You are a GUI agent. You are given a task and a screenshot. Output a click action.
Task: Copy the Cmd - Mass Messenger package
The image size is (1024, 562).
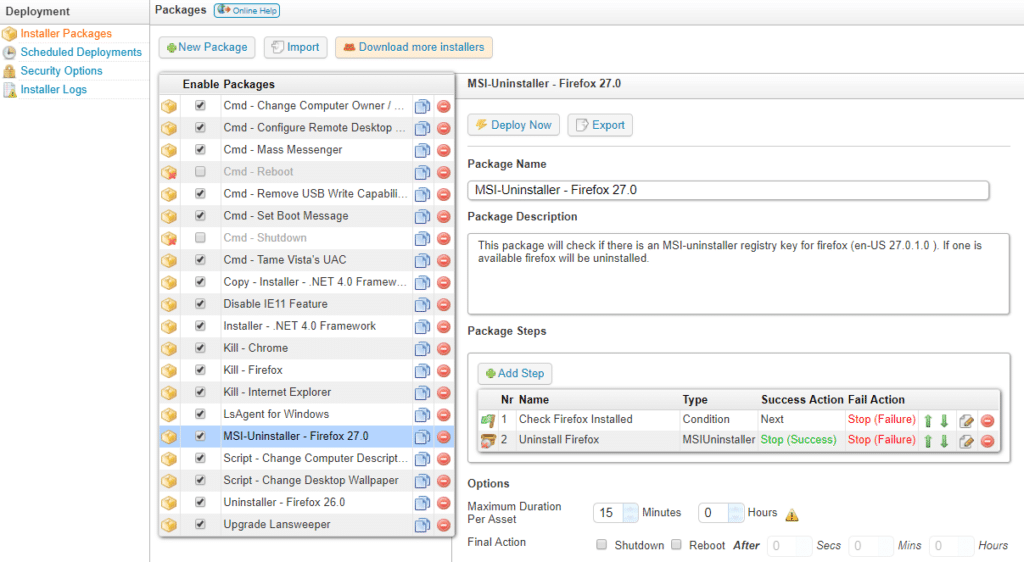pyautogui.click(x=423, y=150)
